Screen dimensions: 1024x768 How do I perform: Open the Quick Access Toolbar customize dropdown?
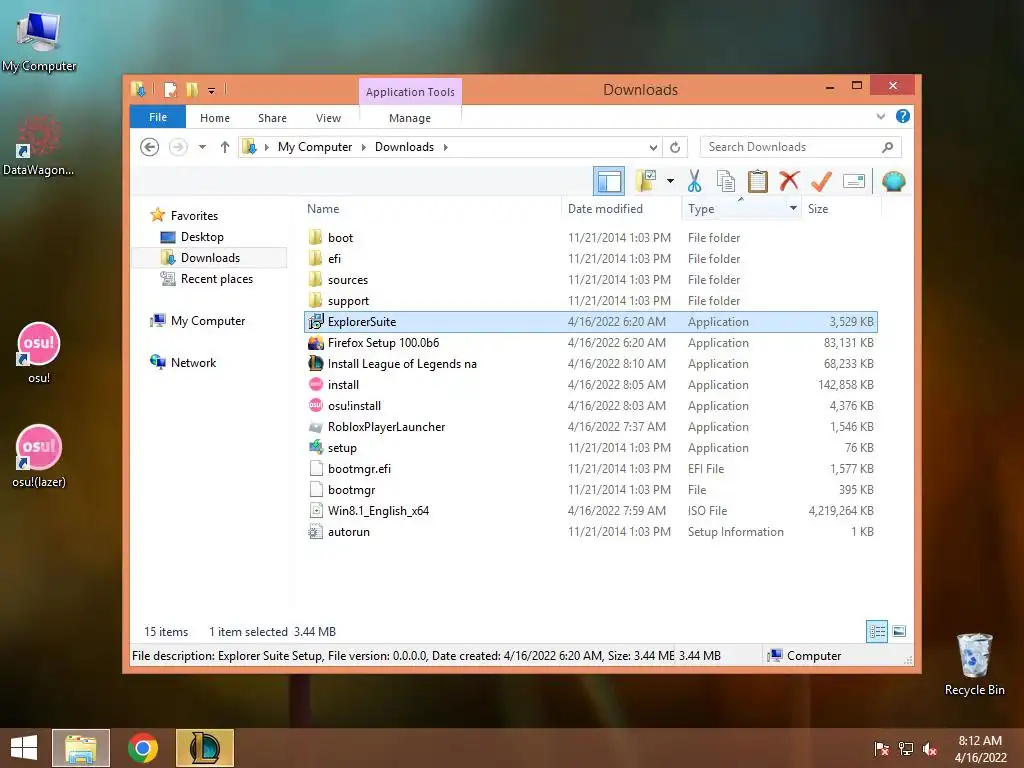[212, 90]
